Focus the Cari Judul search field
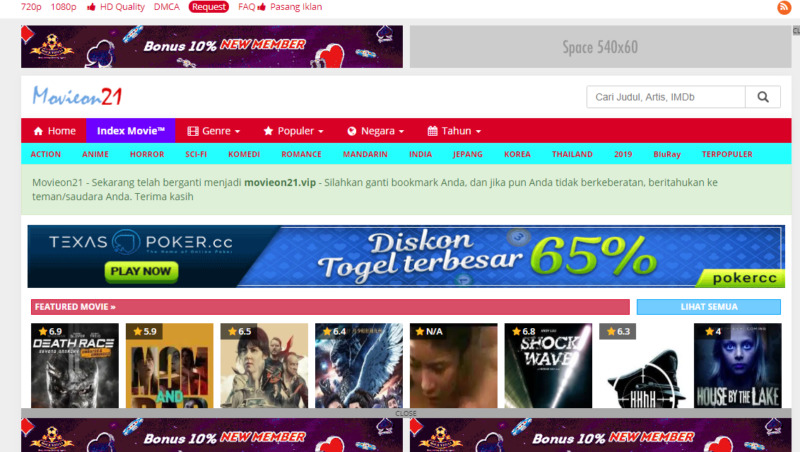This screenshot has height=452, width=800. 666,97
